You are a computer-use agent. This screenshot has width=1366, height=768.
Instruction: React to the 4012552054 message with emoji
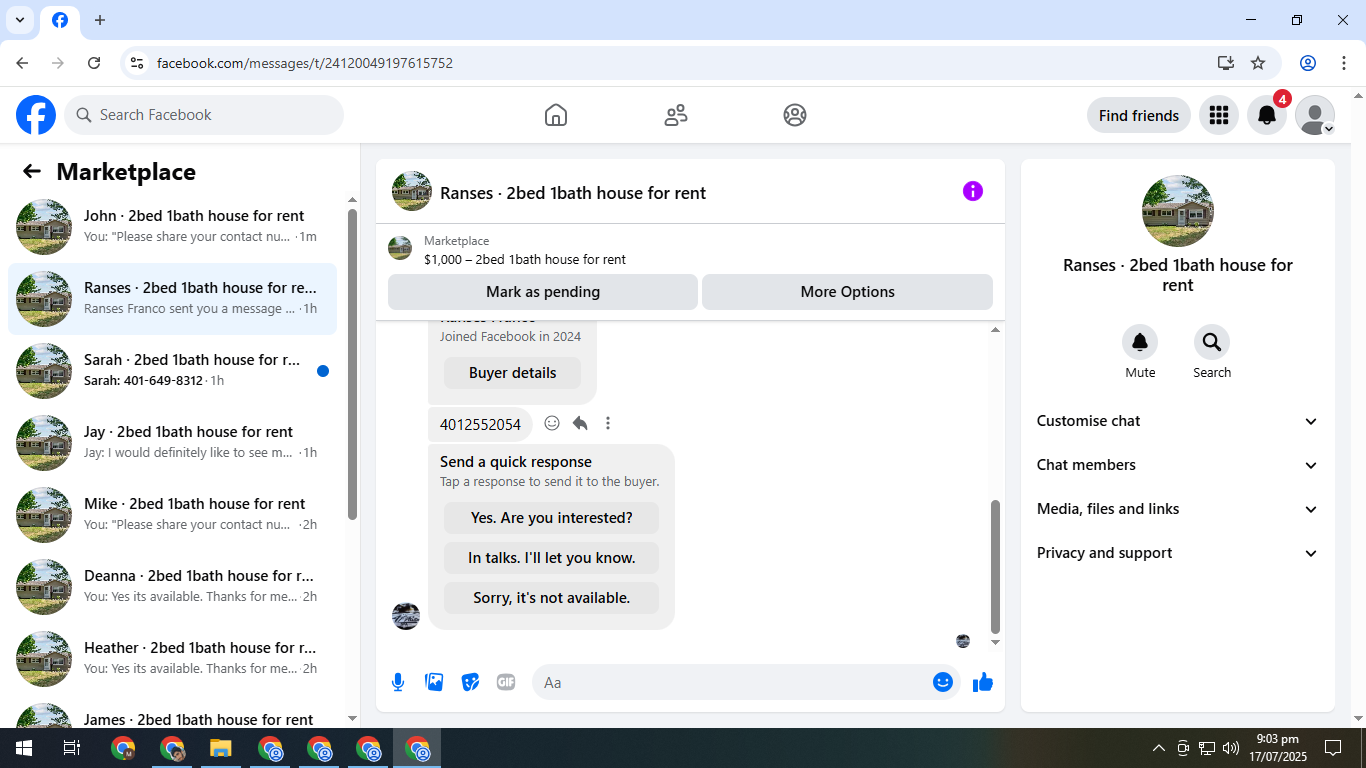[552, 423]
